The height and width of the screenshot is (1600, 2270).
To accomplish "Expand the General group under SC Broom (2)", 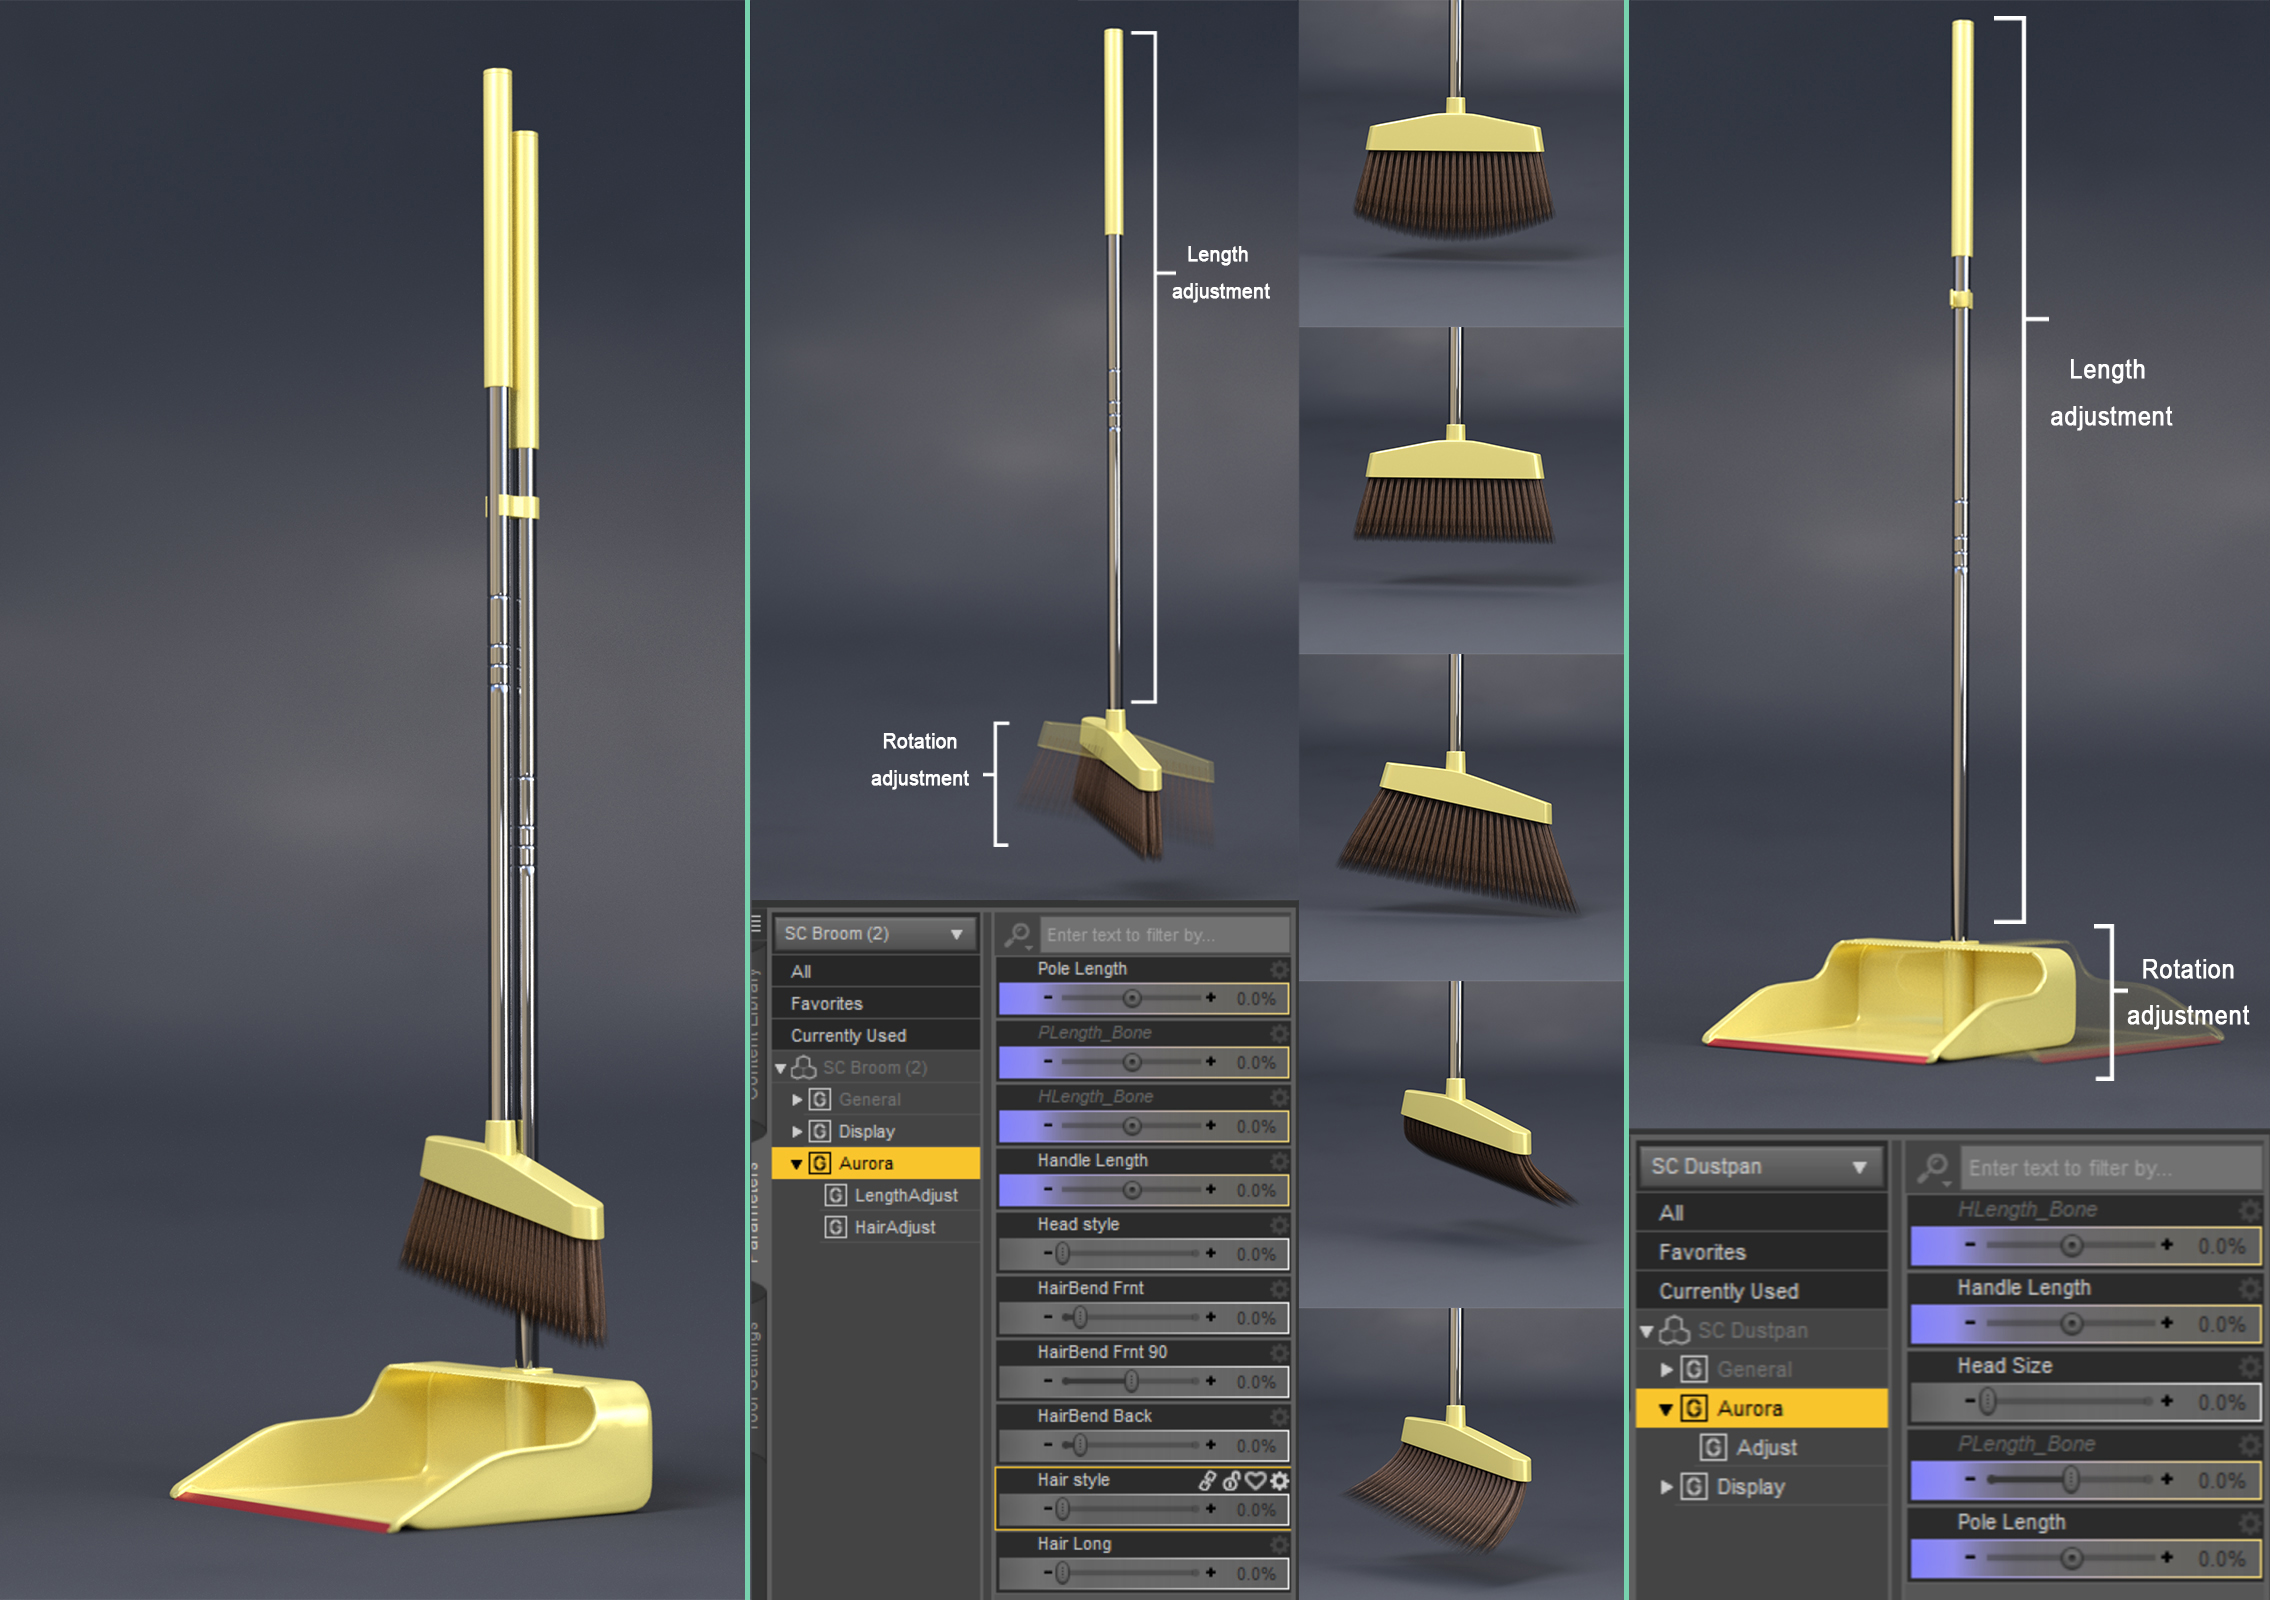I will [x=797, y=1100].
